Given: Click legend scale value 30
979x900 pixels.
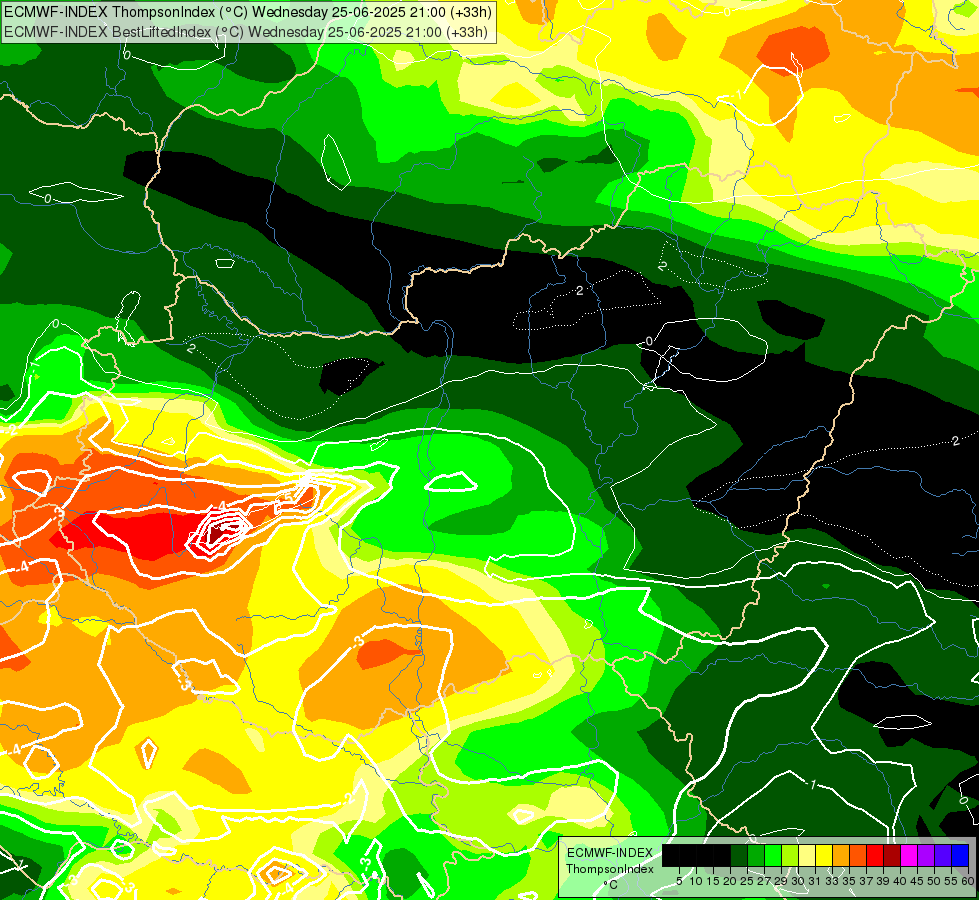Looking at the screenshot, I should pyautogui.click(x=798, y=881).
